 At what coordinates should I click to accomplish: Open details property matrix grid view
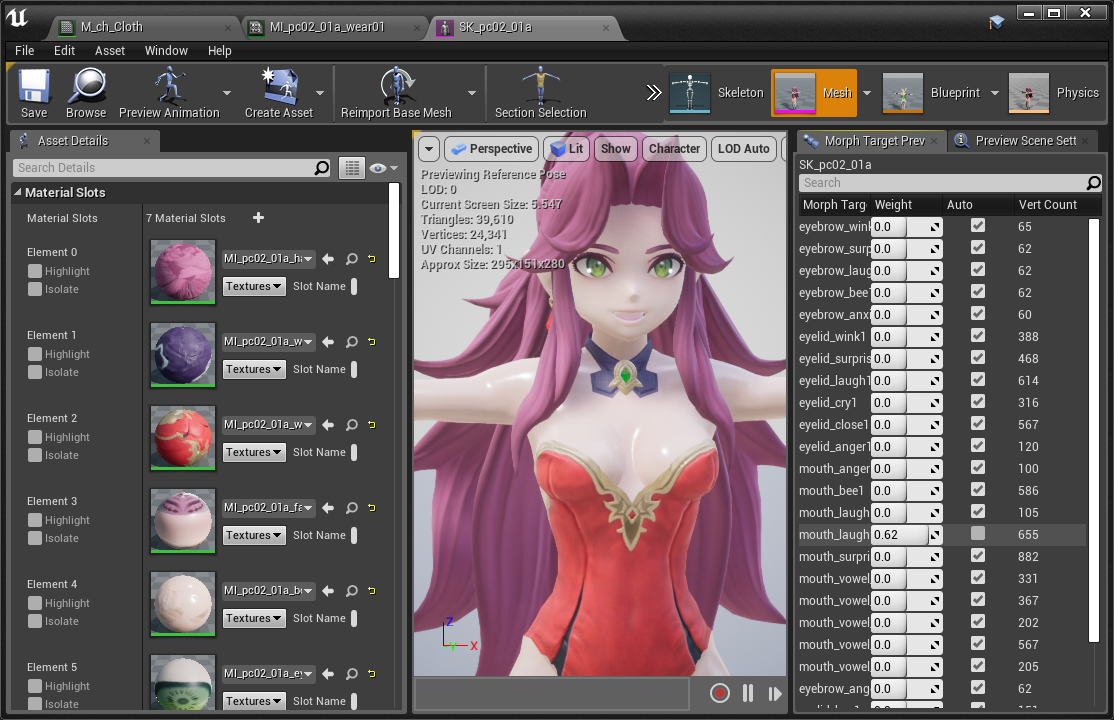click(x=352, y=168)
